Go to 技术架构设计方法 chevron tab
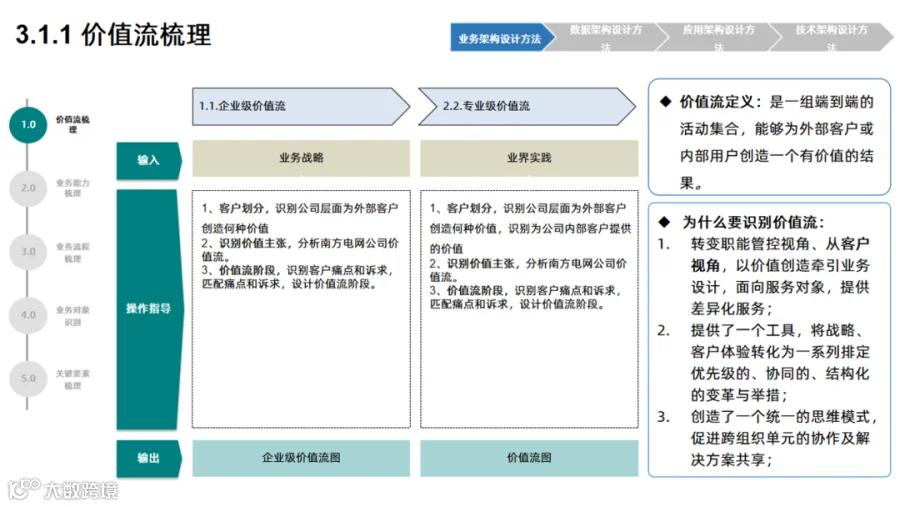 point(831,37)
